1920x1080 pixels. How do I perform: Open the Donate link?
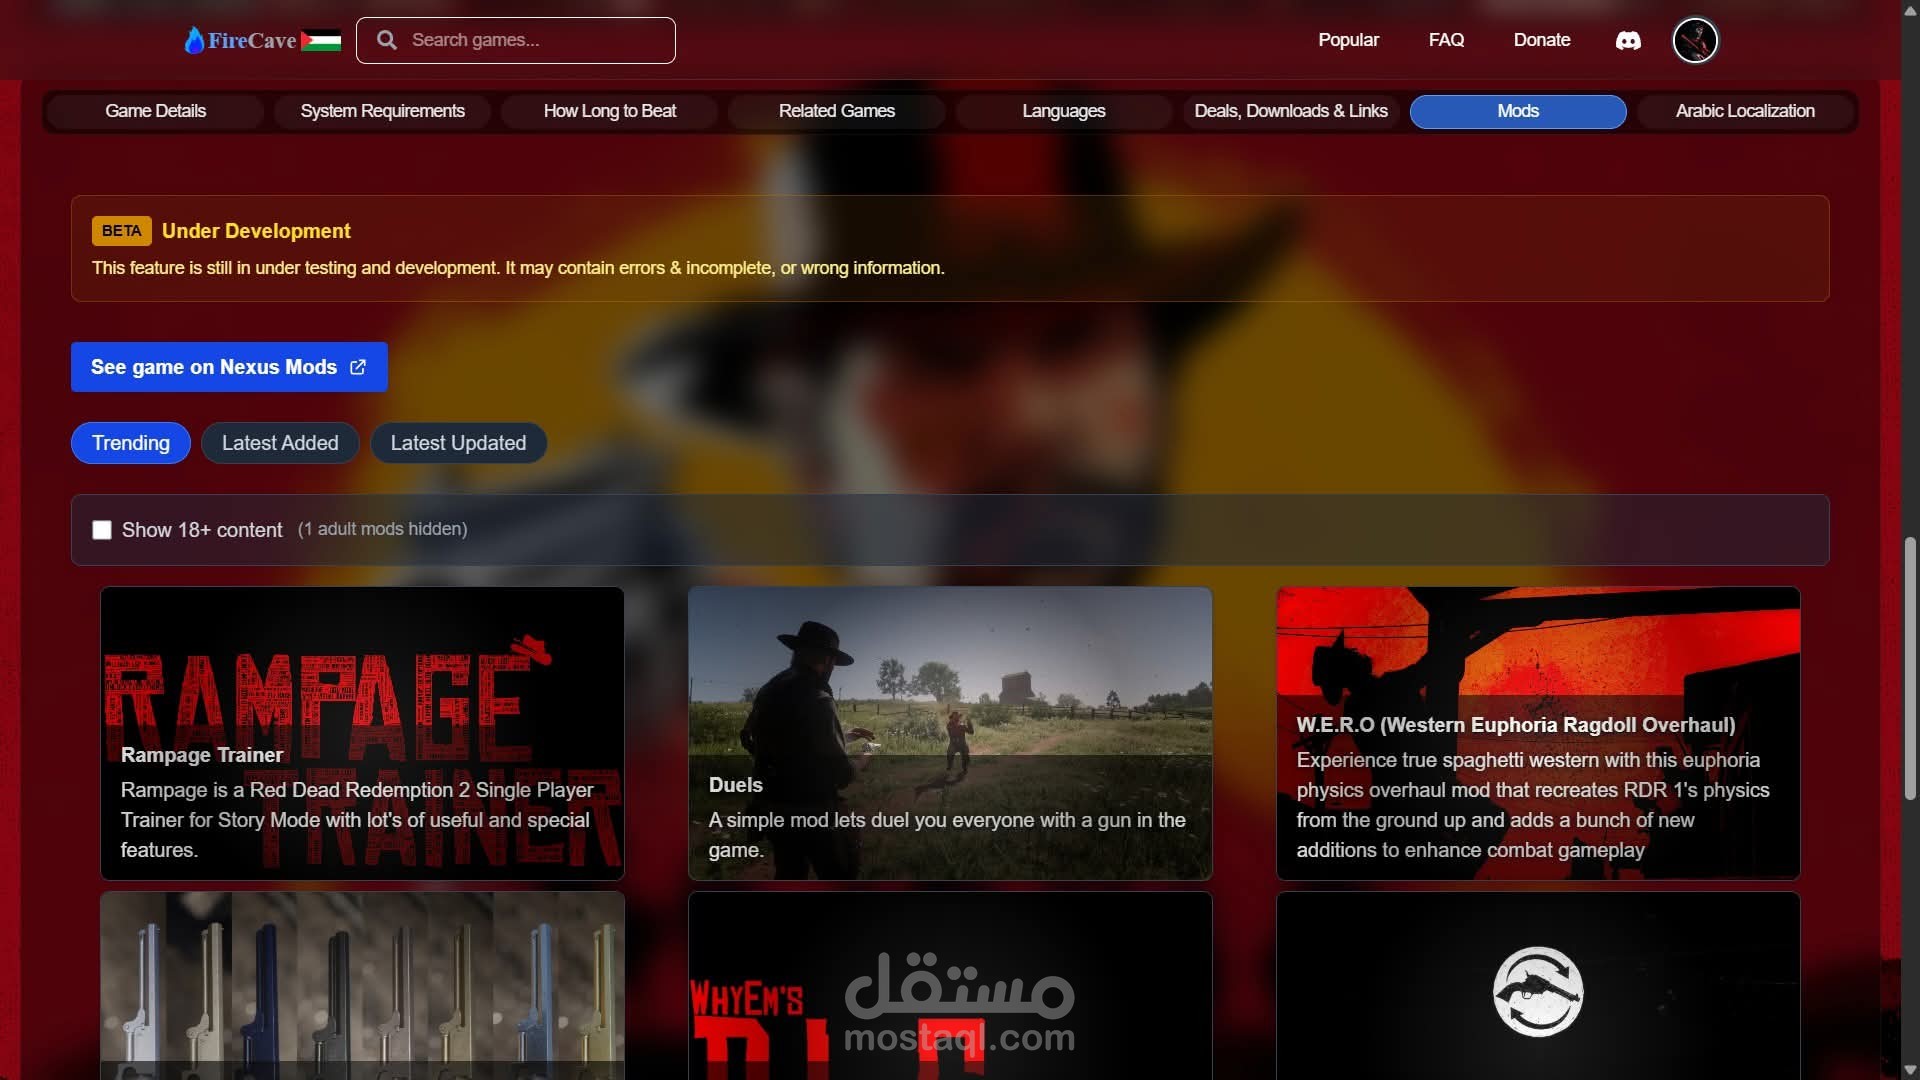[1541, 40]
